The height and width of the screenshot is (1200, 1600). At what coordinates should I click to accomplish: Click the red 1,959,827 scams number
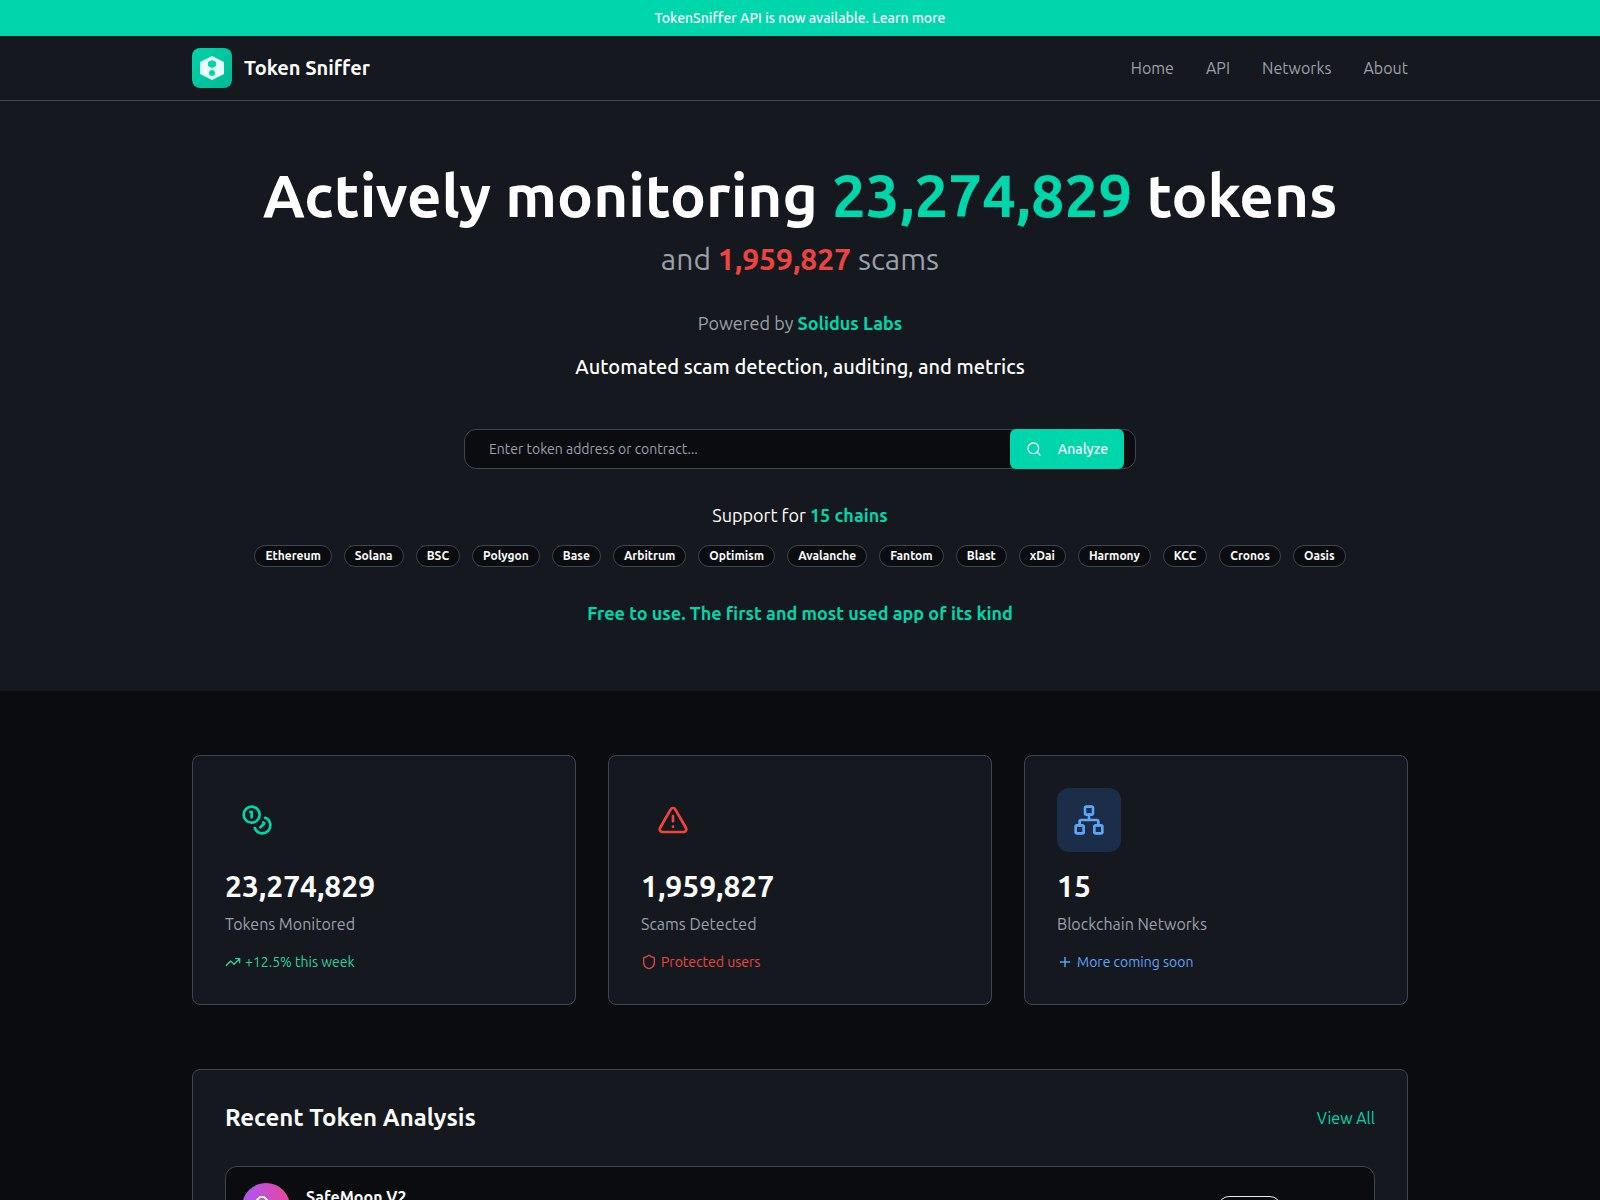pos(785,260)
